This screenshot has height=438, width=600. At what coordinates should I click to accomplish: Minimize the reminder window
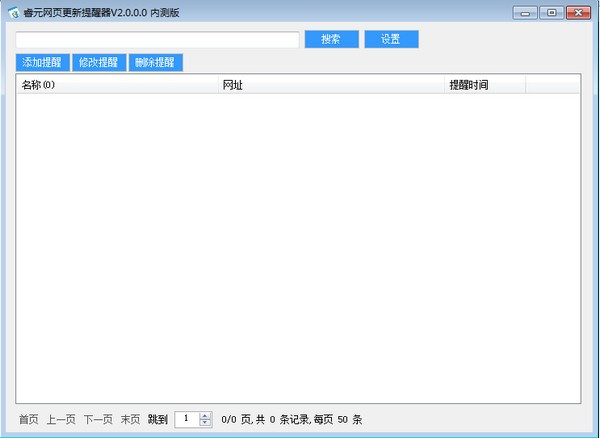[526, 12]
